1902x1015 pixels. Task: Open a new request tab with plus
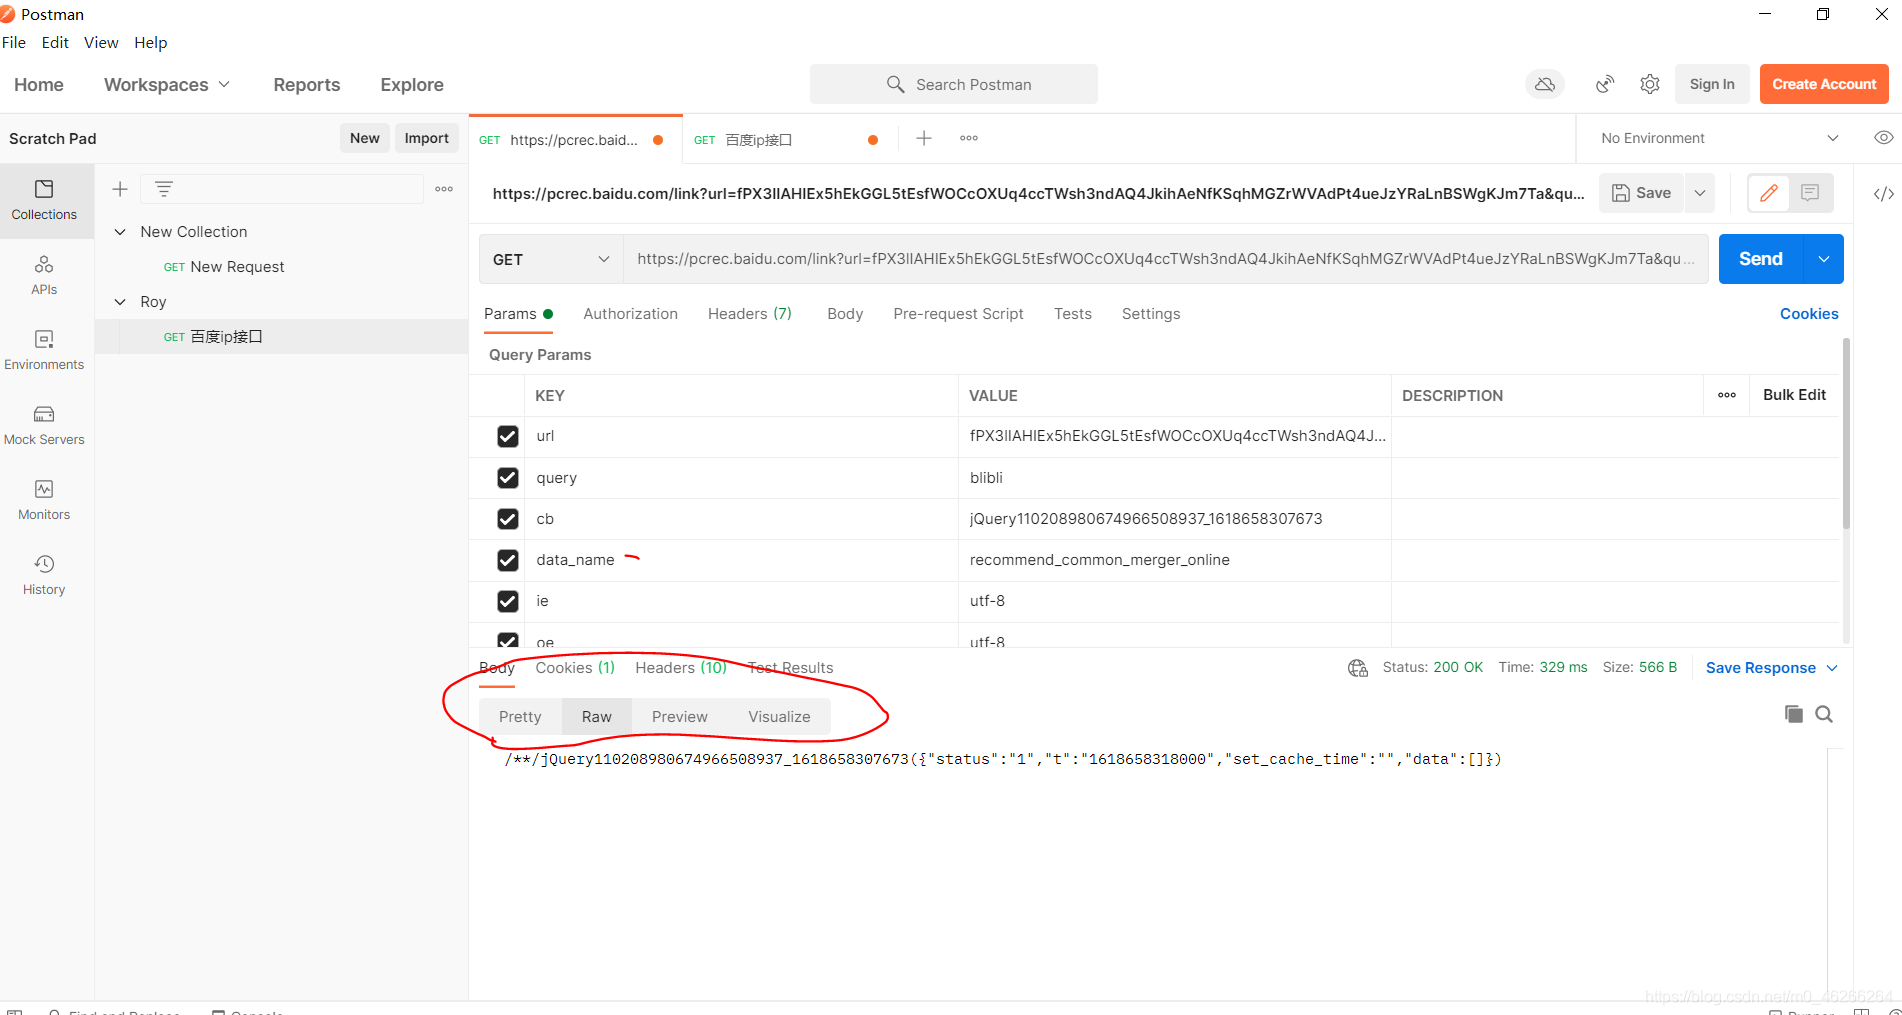(924, 138)
